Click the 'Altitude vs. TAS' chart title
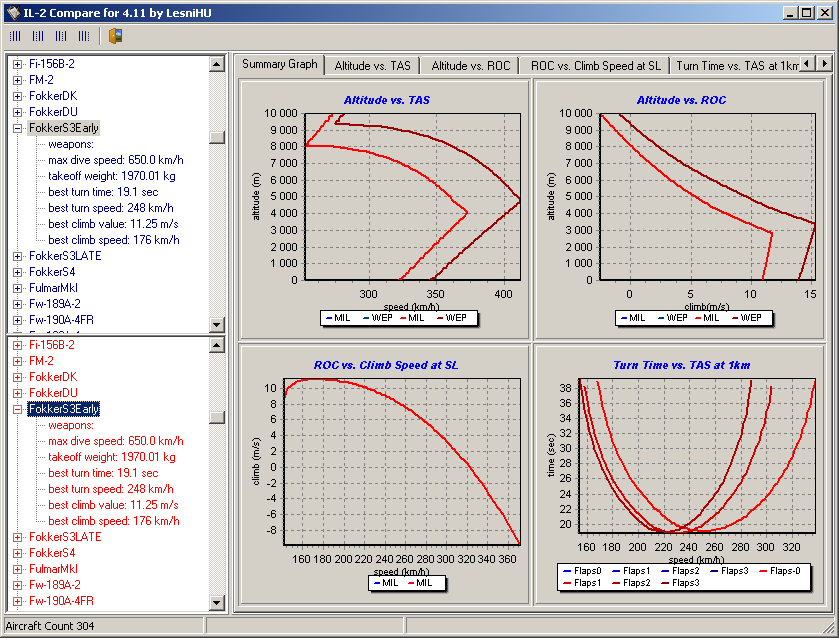This screenshot has height=638, width=839. pos(386,100)
